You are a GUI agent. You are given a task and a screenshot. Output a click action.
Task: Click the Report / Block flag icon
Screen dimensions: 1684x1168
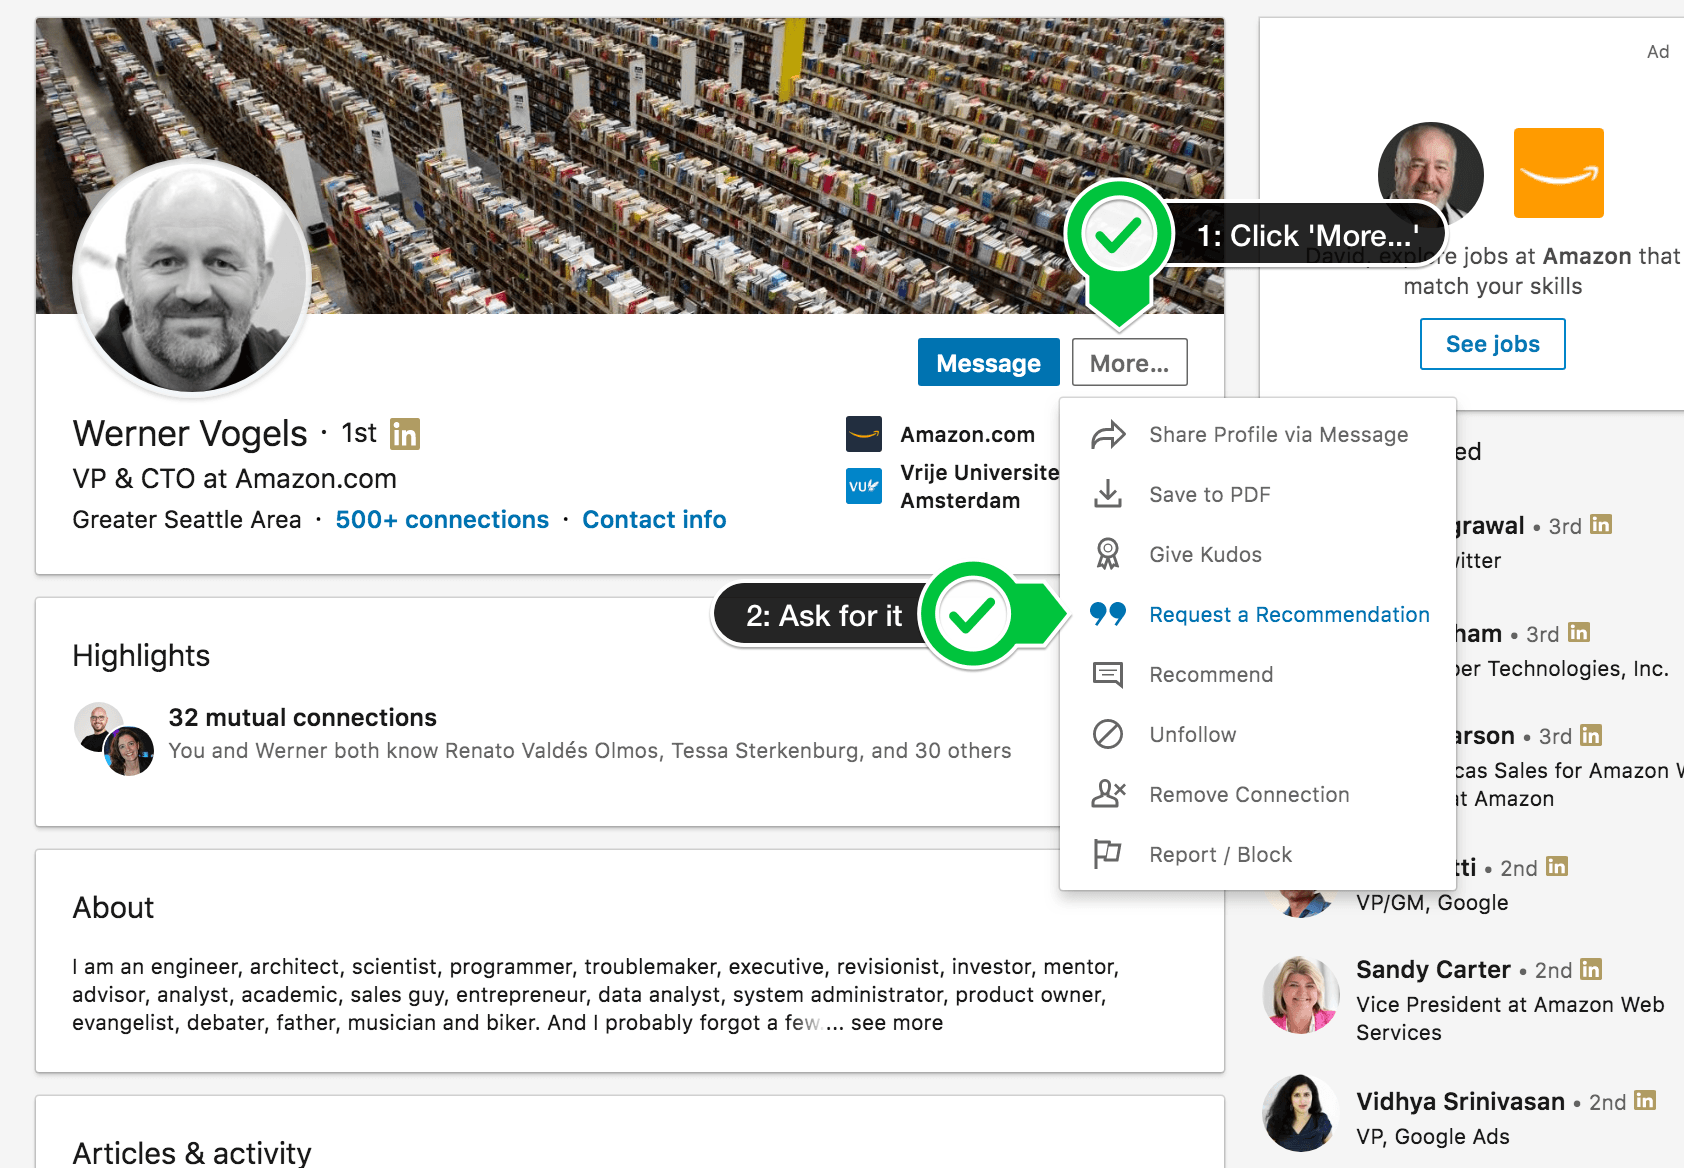click(1108, 854)
